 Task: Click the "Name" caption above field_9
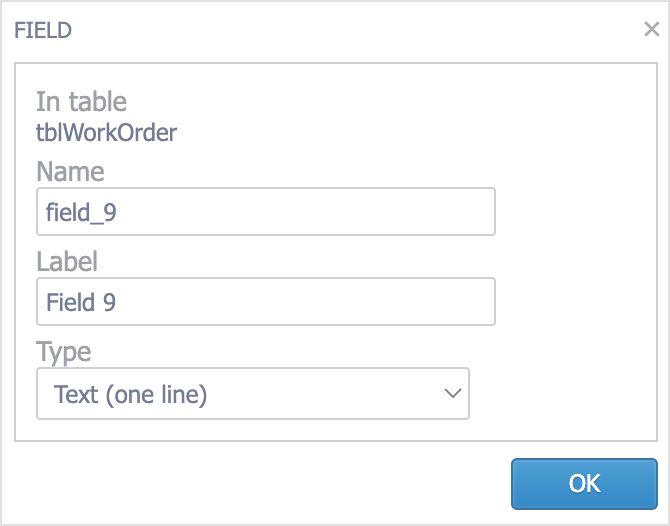coord(70,171)
